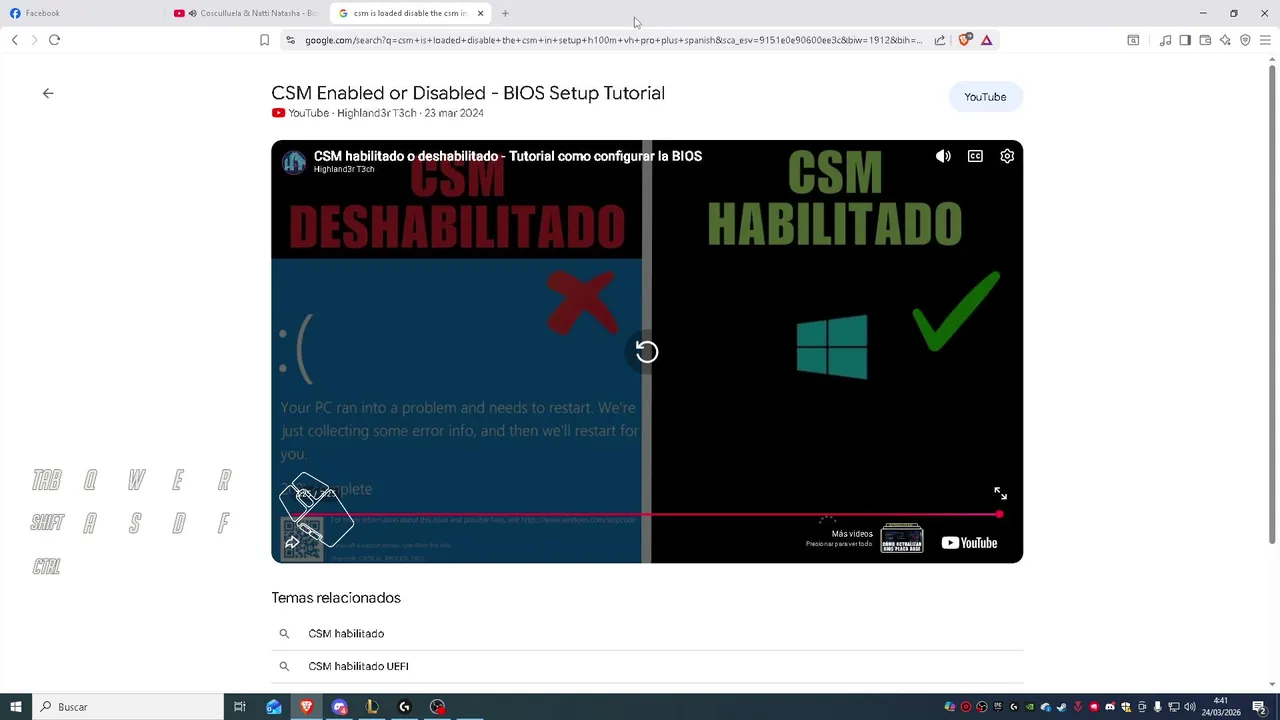The image size is (1280, 720).
Task: Open the tab search icon in the toolbar
Action: click(x=1133, y=40)
